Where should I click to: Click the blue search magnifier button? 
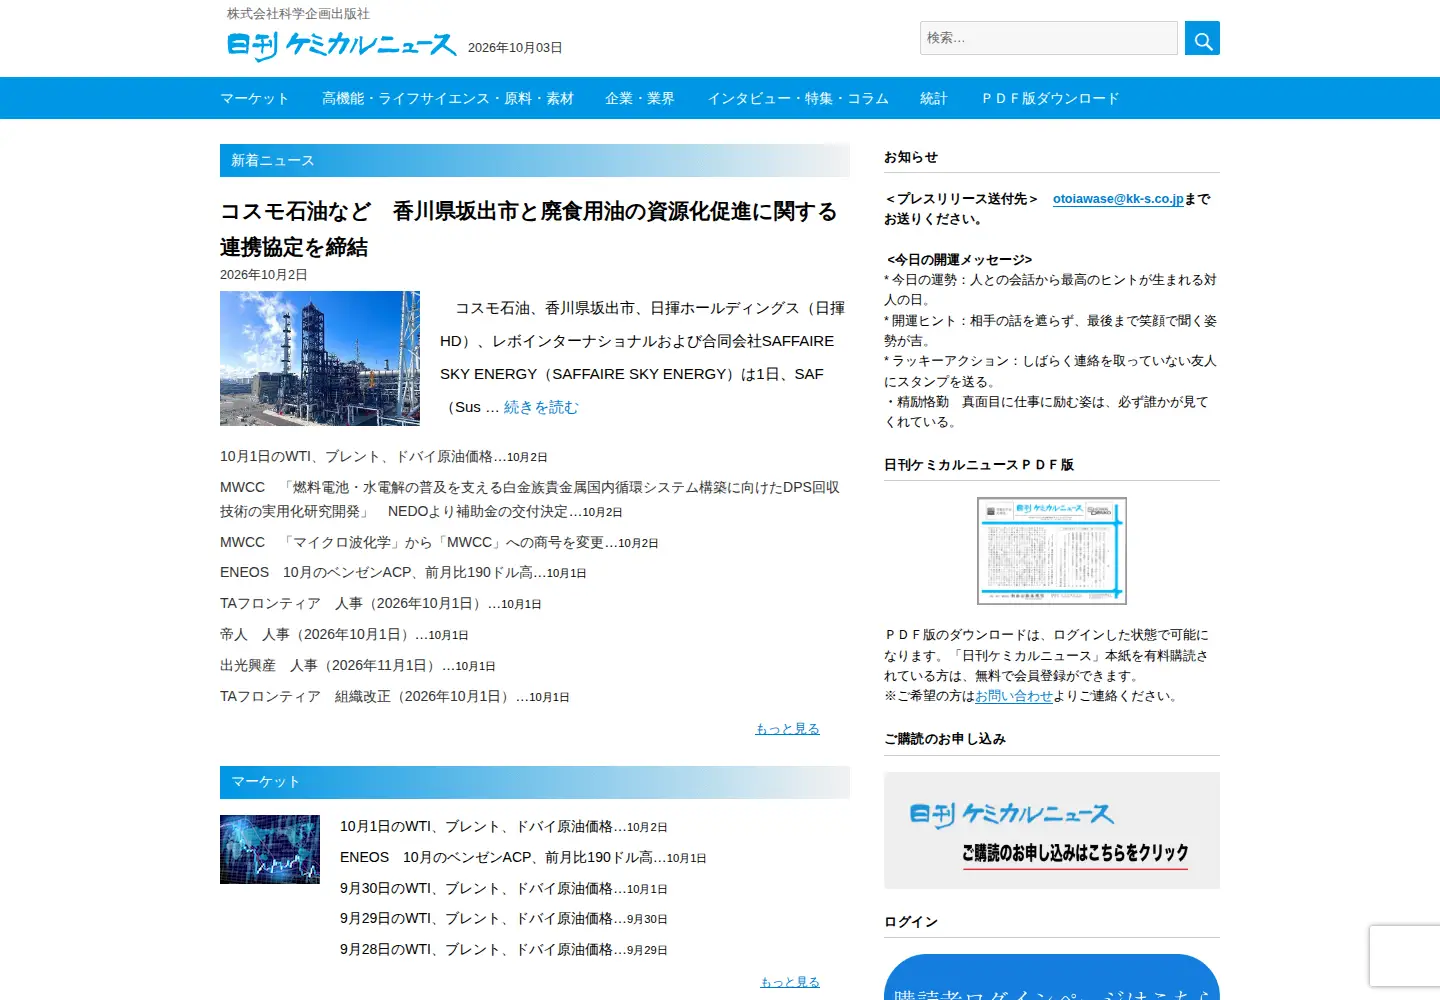tap(1202, 38)
